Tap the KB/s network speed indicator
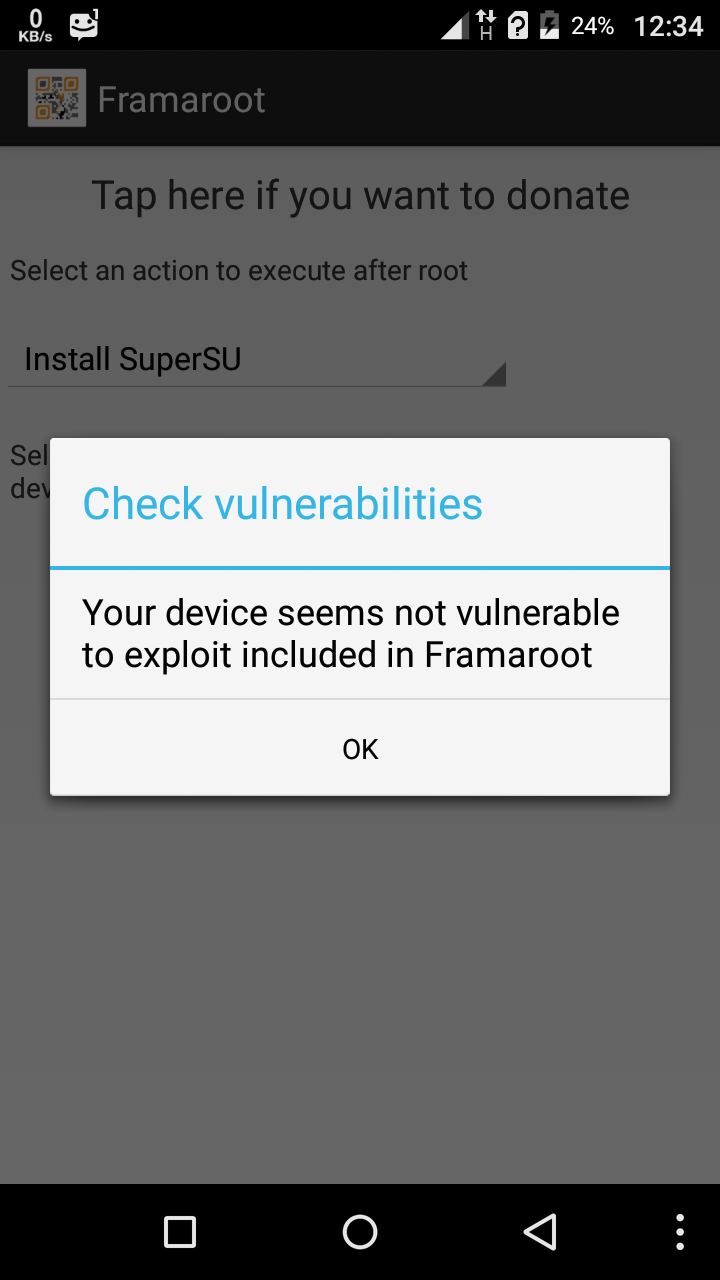The height and width of the screenshot is (1280, 720). coord(35,25)
